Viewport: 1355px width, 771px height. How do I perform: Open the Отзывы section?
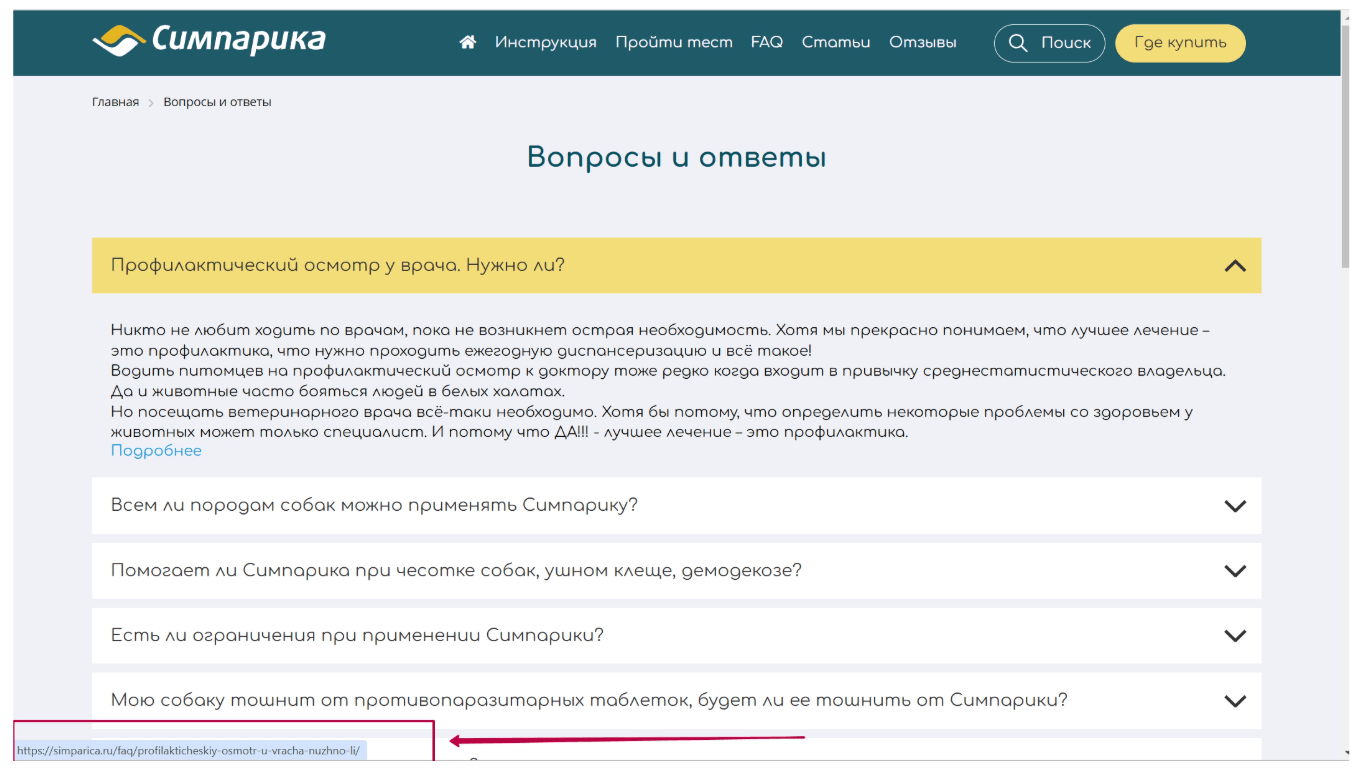point(923,42)
